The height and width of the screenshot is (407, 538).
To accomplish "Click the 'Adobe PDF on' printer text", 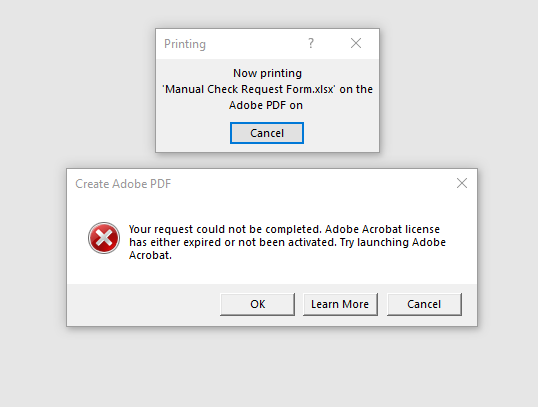I will click(x=266, y=105).
